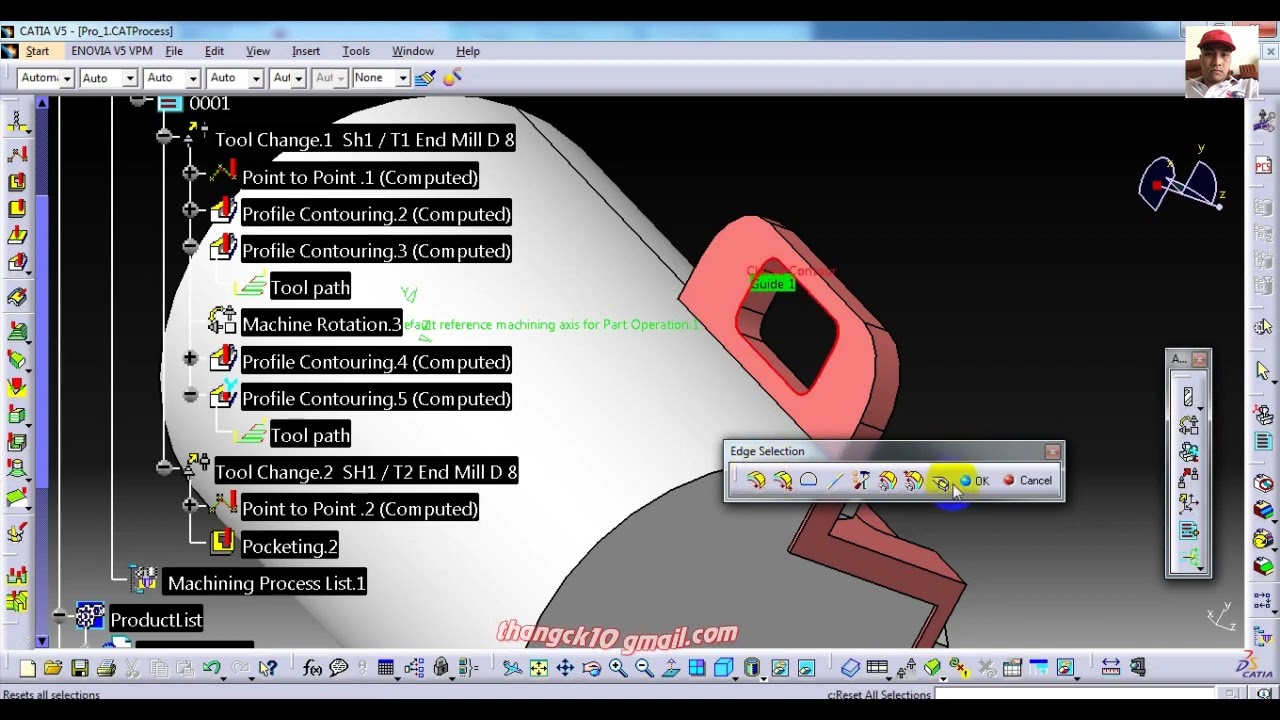
Task: Click the blue diagonal line icon in Edge Selection
Action: [835, 481]
